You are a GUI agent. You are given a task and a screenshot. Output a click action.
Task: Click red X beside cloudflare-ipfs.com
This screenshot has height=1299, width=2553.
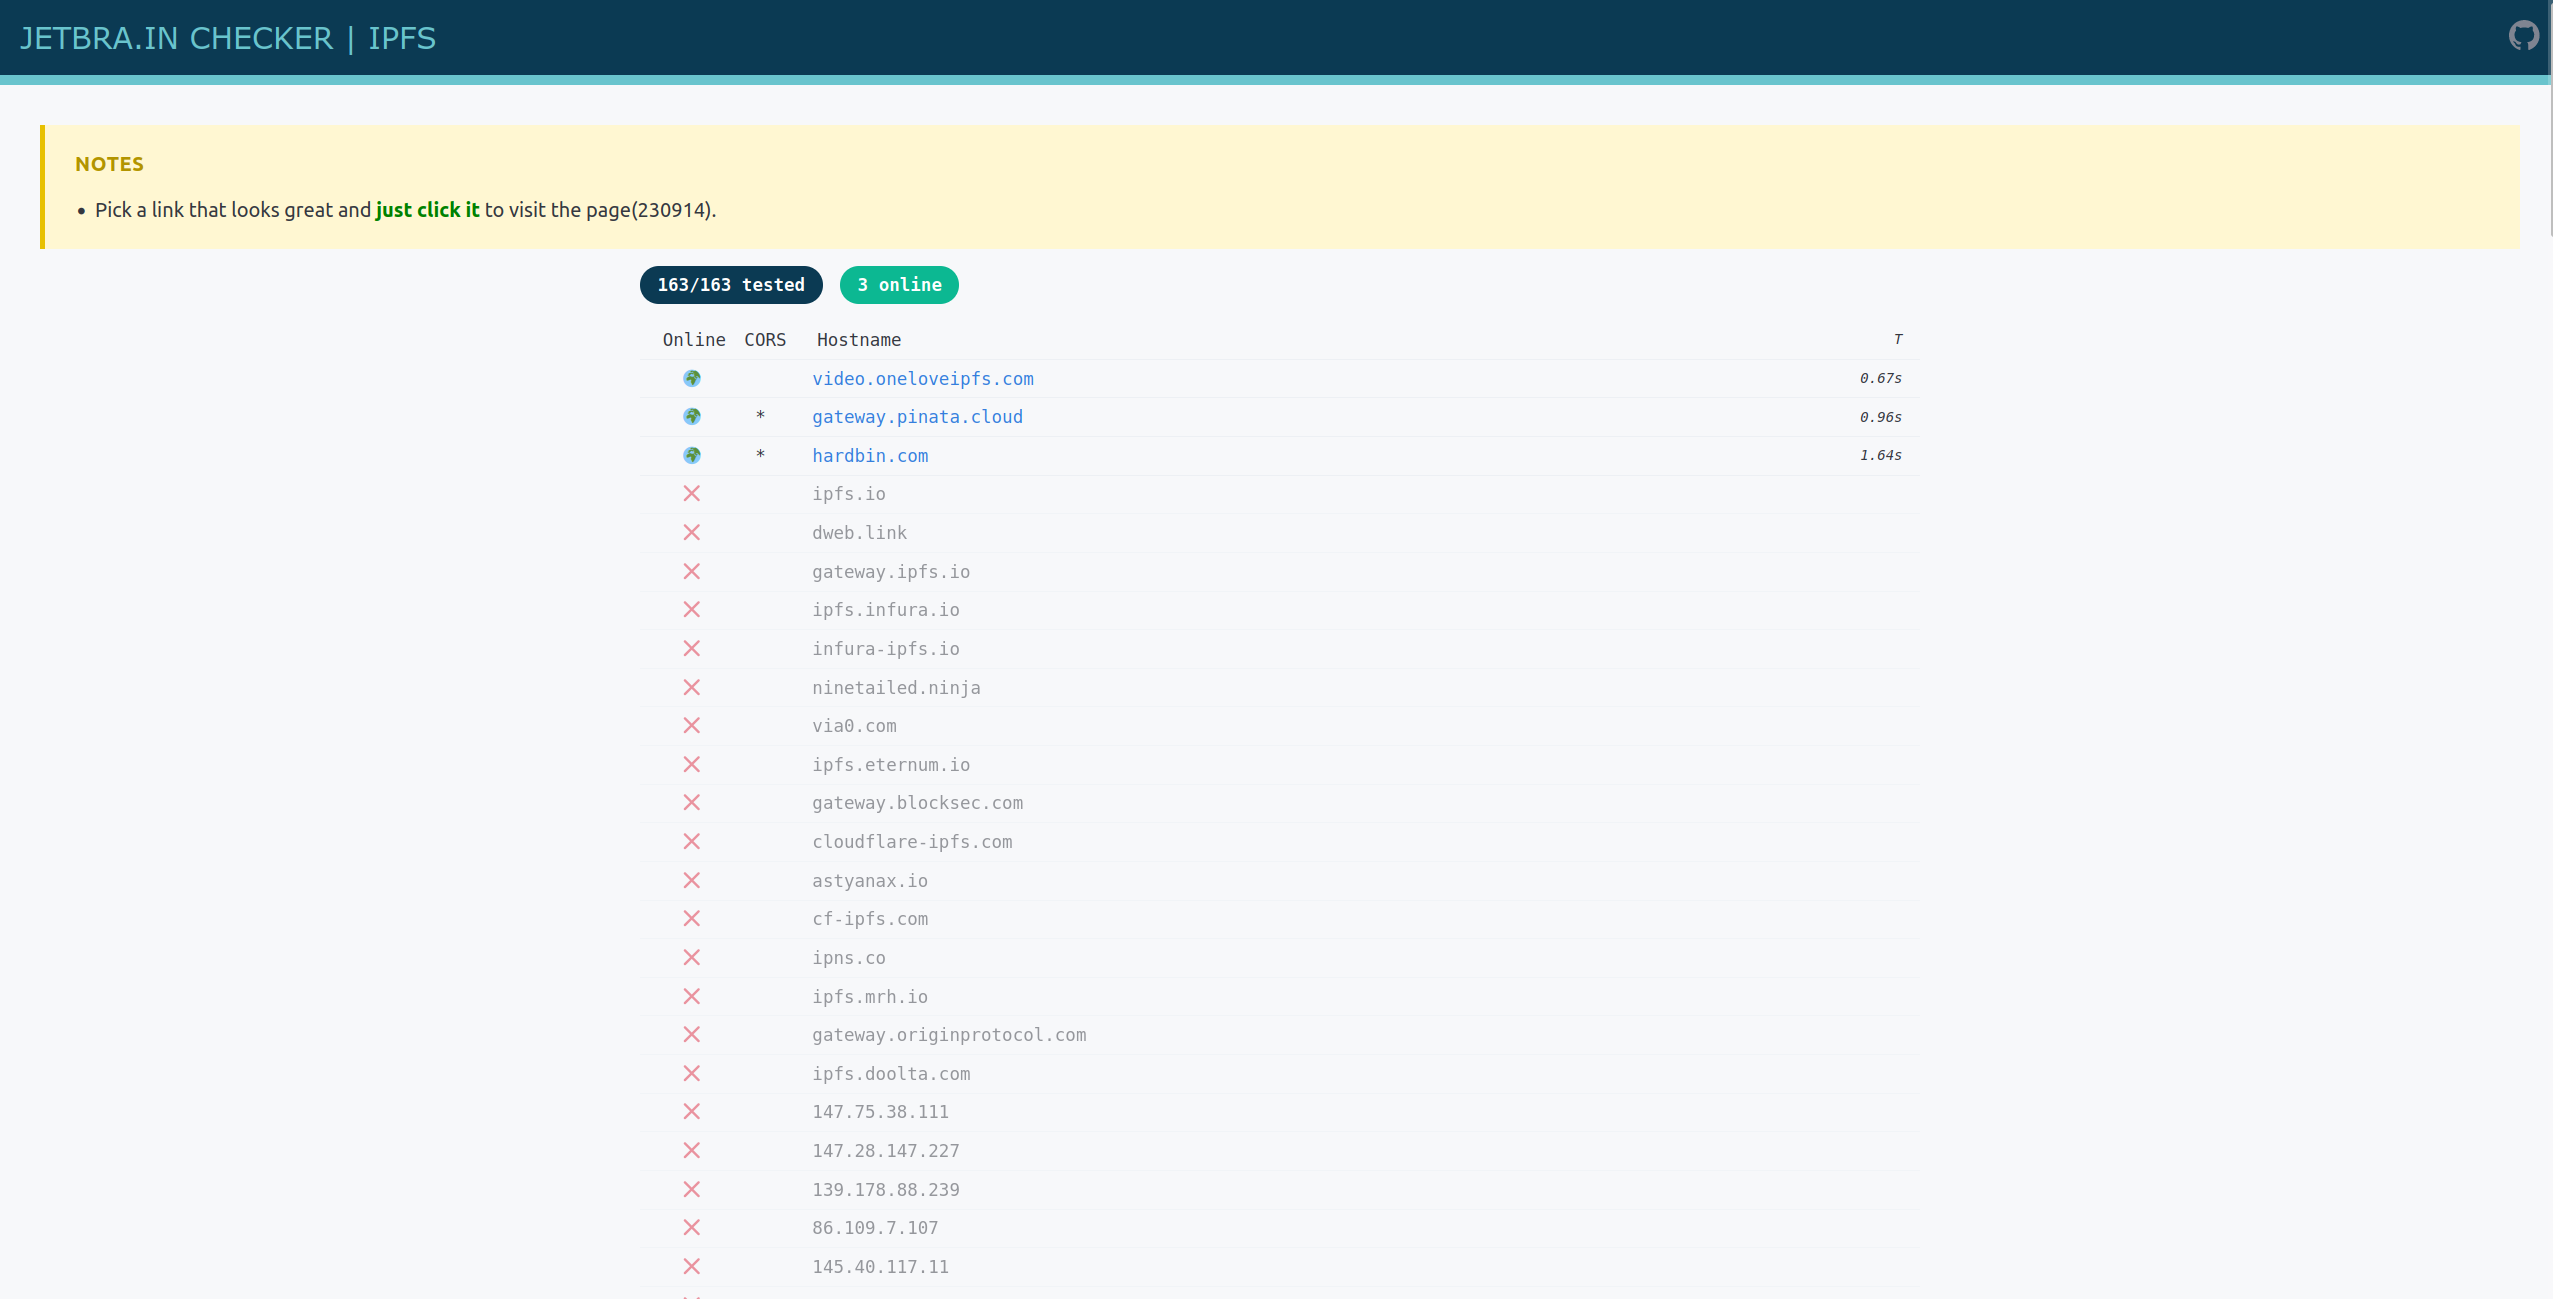(x=692, y=841)
